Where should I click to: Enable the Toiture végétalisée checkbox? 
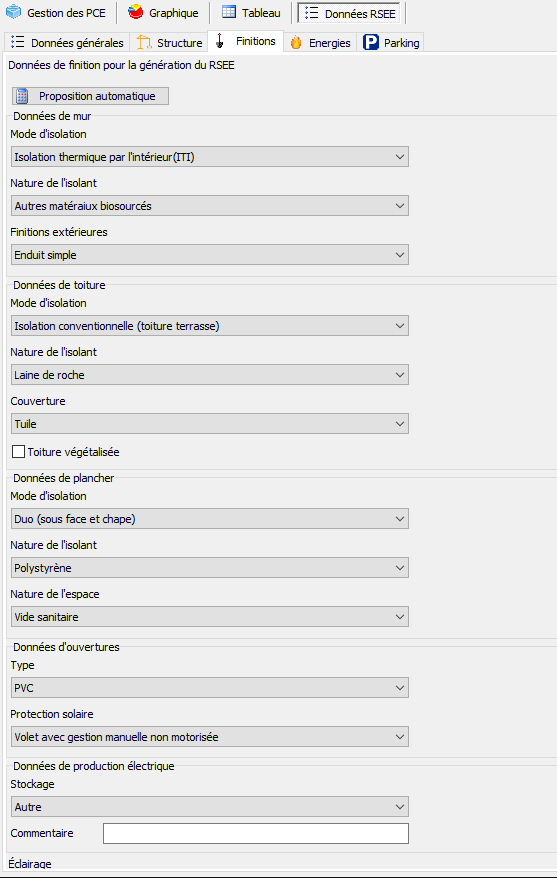(x=18, y=451)
